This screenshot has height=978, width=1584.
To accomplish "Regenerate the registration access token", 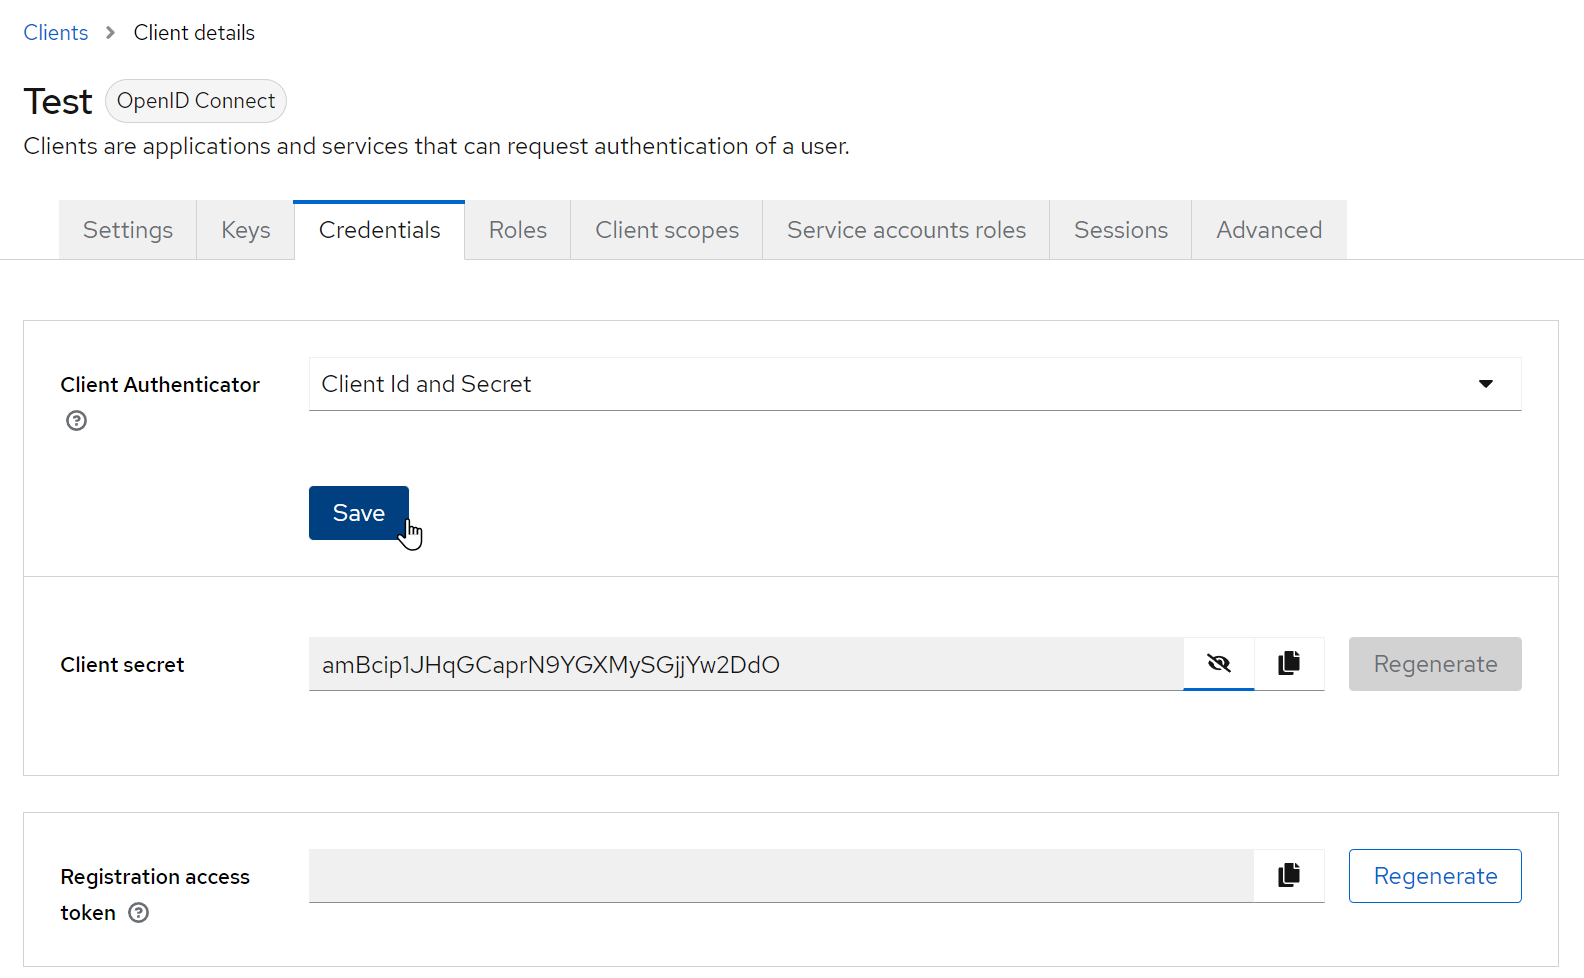I will point(1435,876).
